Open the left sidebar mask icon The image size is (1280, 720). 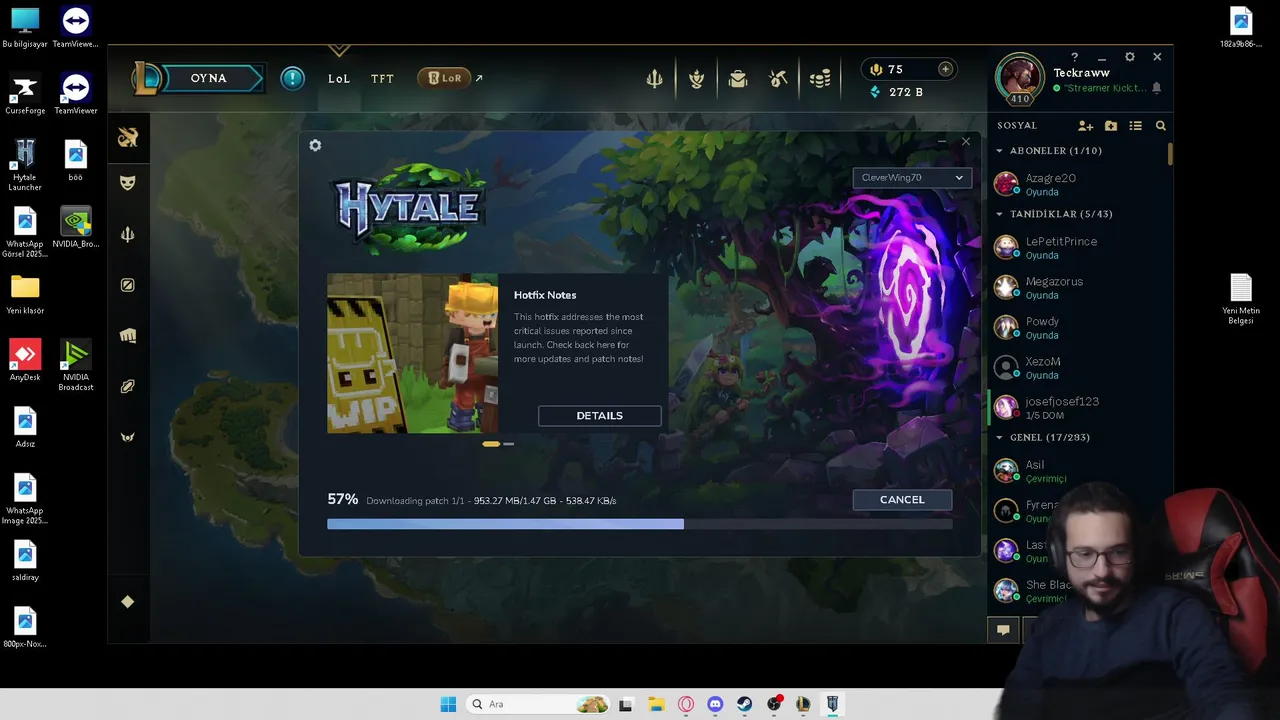coord(128,183)
